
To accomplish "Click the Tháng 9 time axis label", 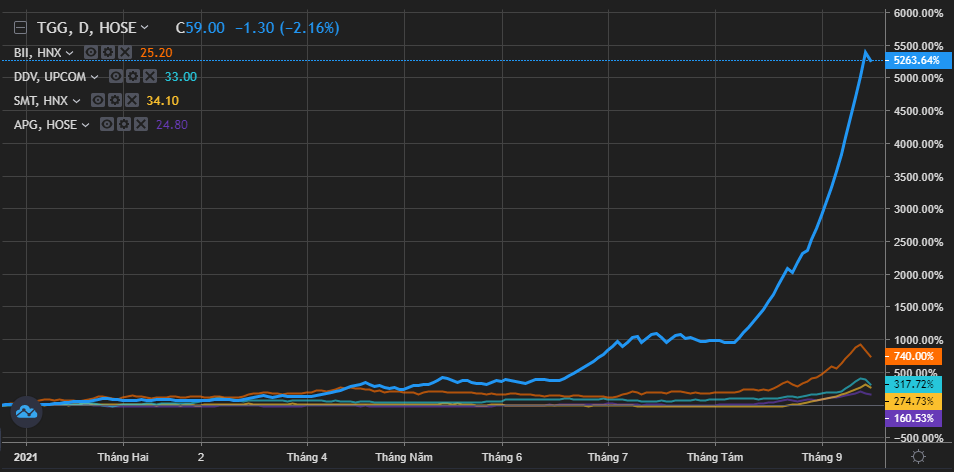I will (823, 457).
